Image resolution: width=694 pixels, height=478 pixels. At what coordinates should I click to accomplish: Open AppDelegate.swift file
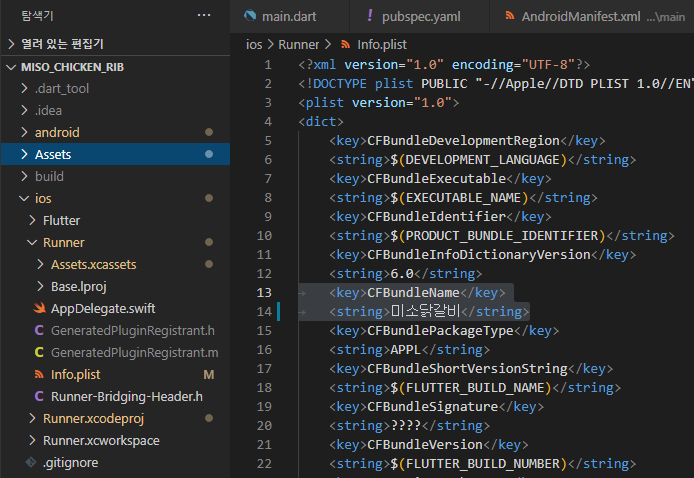103,308
